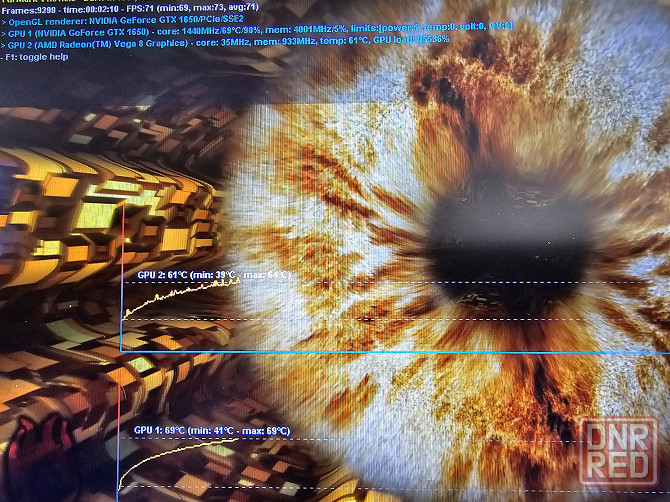Select the OpenGL renderer GTX 1650 line
670x502 pixels.
tap(123, 20)
